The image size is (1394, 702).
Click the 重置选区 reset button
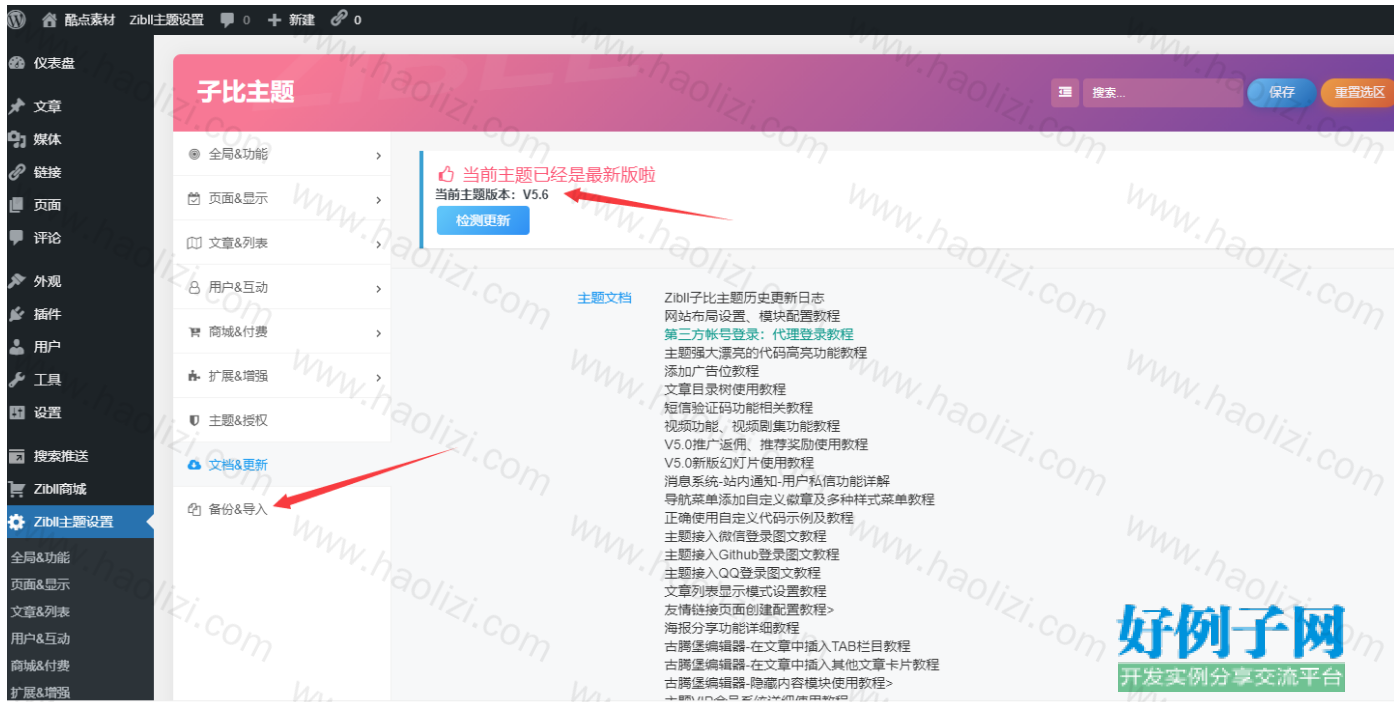pyautogui.click(x=1358, y=92)
